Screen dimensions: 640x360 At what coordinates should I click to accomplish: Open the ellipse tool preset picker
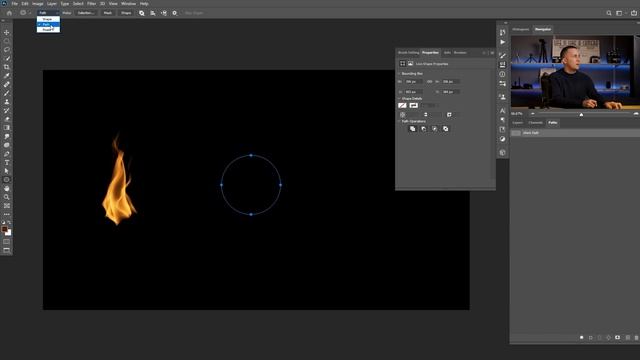point(25,13)
